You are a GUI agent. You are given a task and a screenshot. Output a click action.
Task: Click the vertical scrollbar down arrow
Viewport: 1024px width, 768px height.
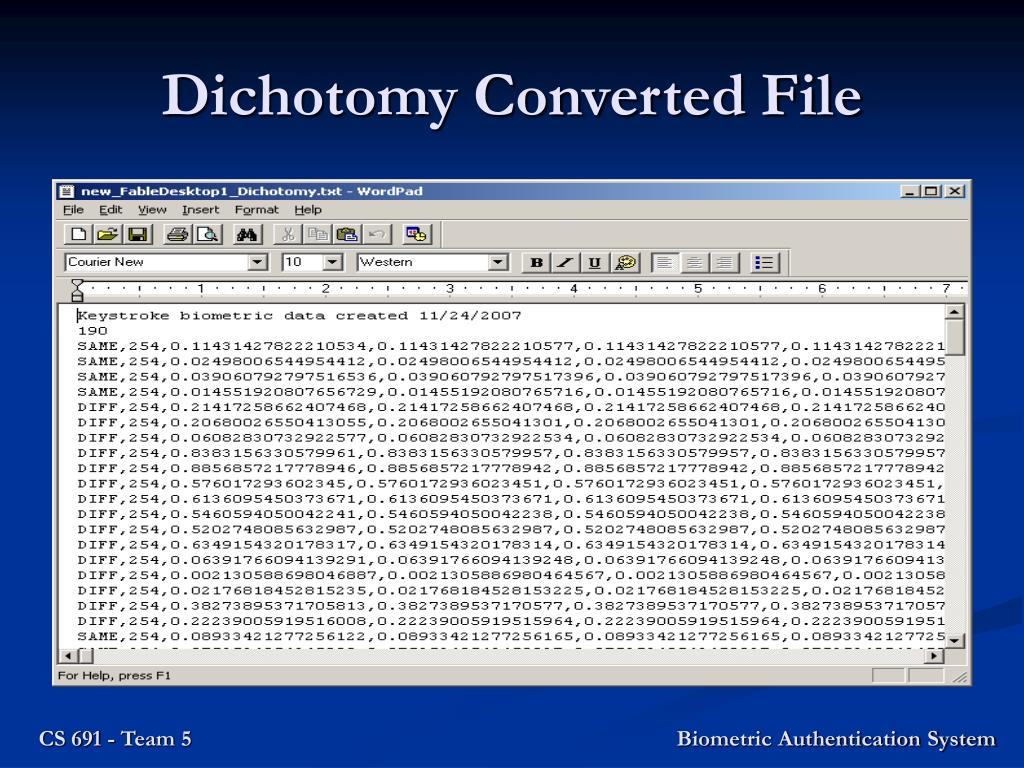click(955, 641)
